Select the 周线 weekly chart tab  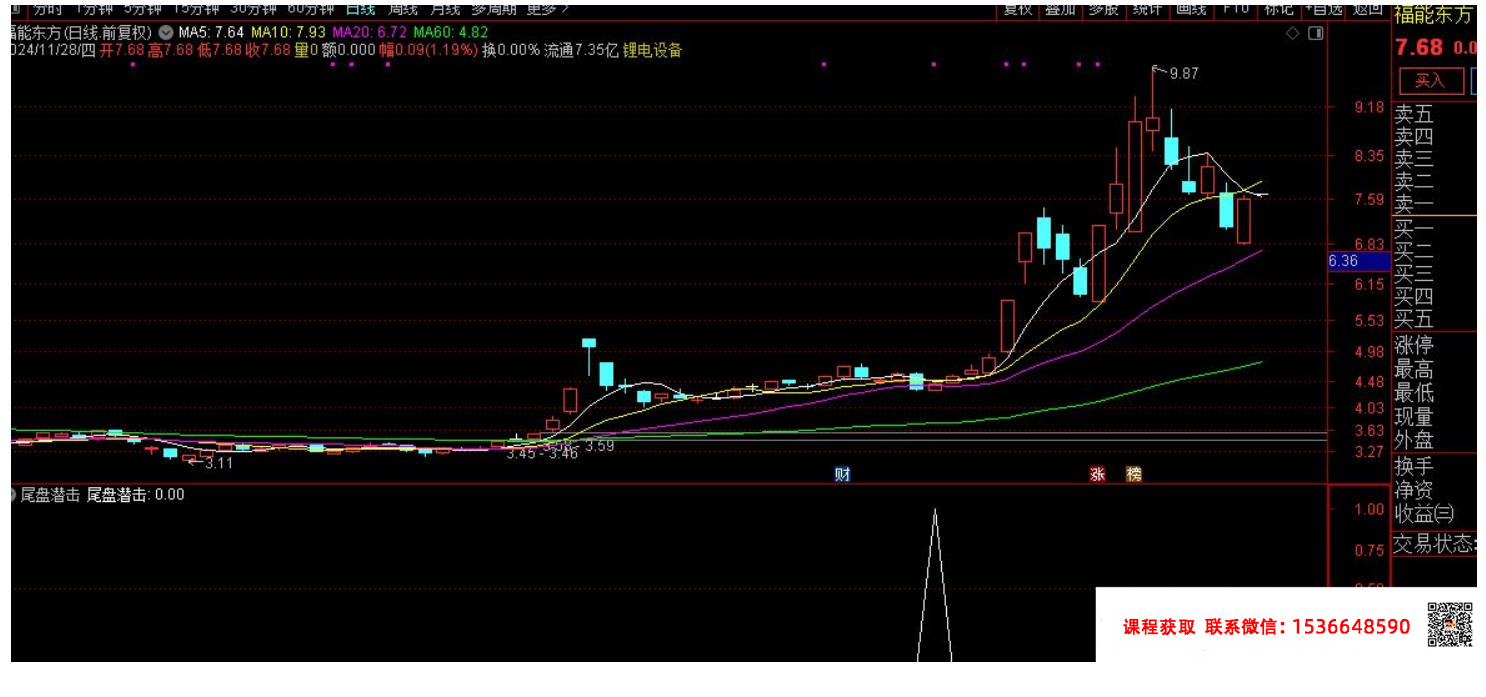pyautogui.click(x=403, y=8)
